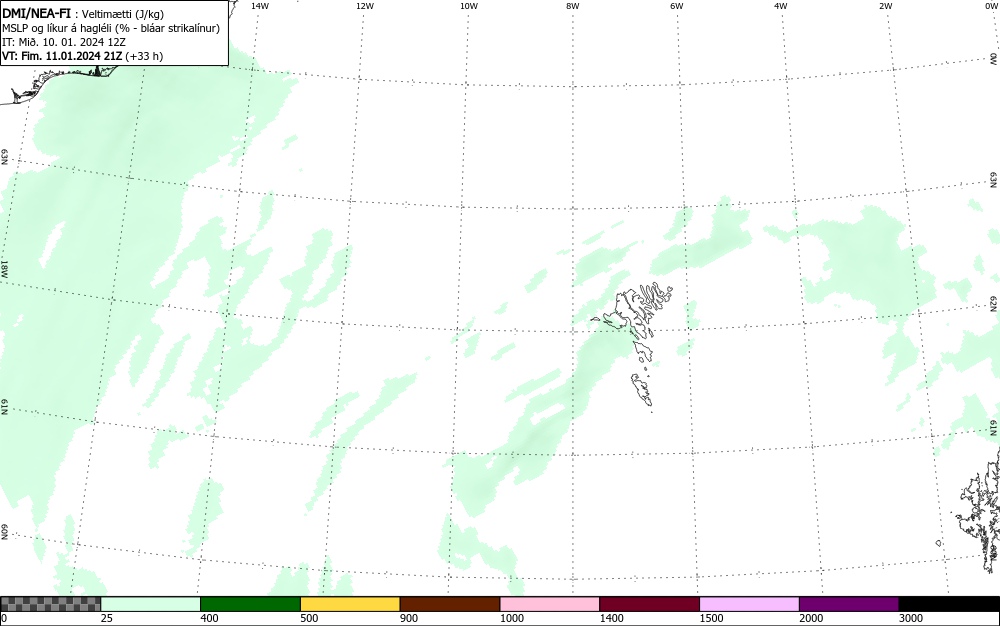Click the "4W" longitude label
The image size is (1000, 626).
click(781, 6)
